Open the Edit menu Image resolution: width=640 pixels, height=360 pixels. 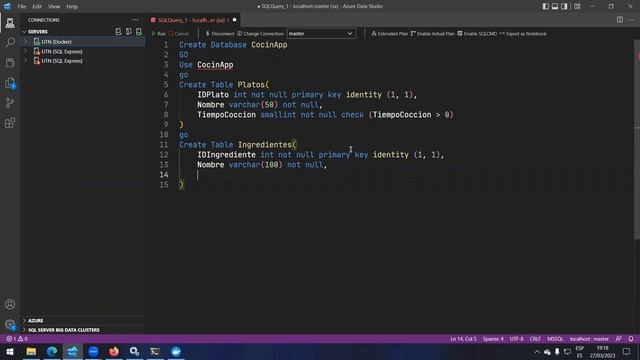(x=37, y=7)
